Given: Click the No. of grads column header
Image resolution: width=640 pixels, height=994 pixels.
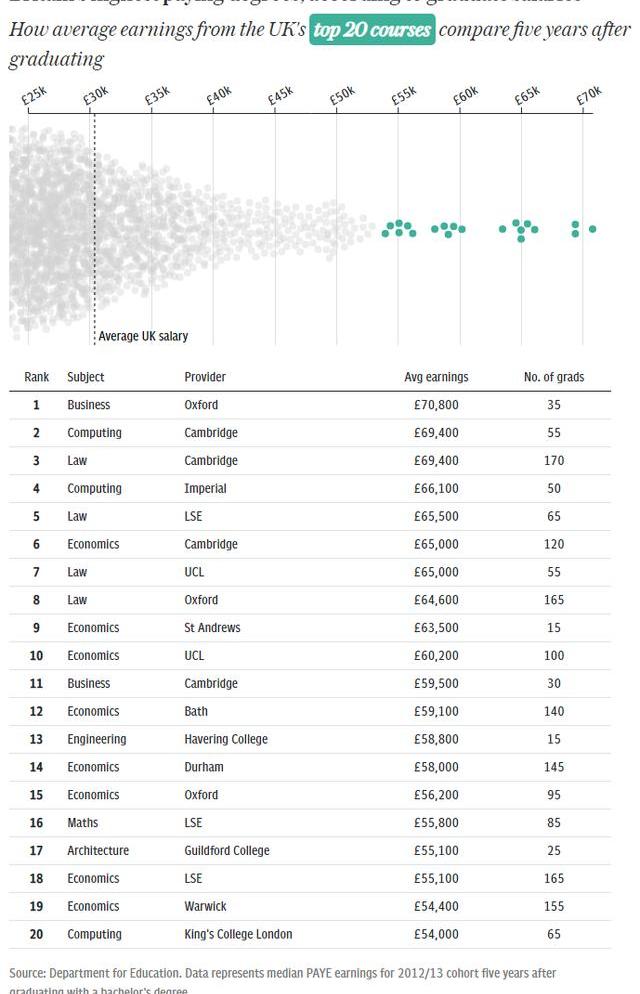Looking at the screenshot, I should tap(554, 377).
